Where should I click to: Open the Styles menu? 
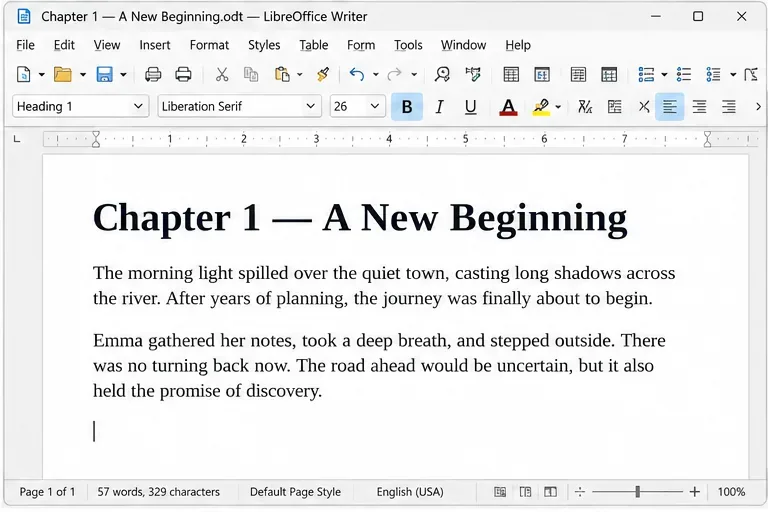point(264,45)
